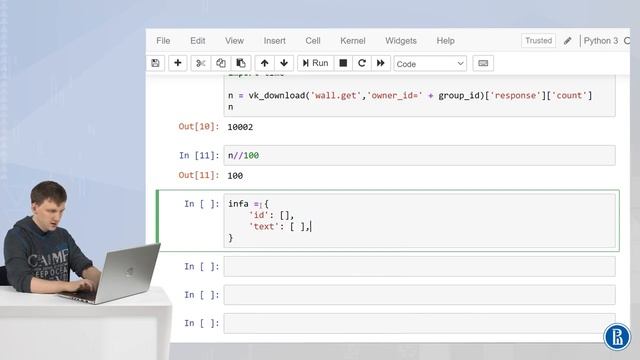The height and width of the screenshot is (360, 640).
Task: Open the Insert menu
Action: 274,41
